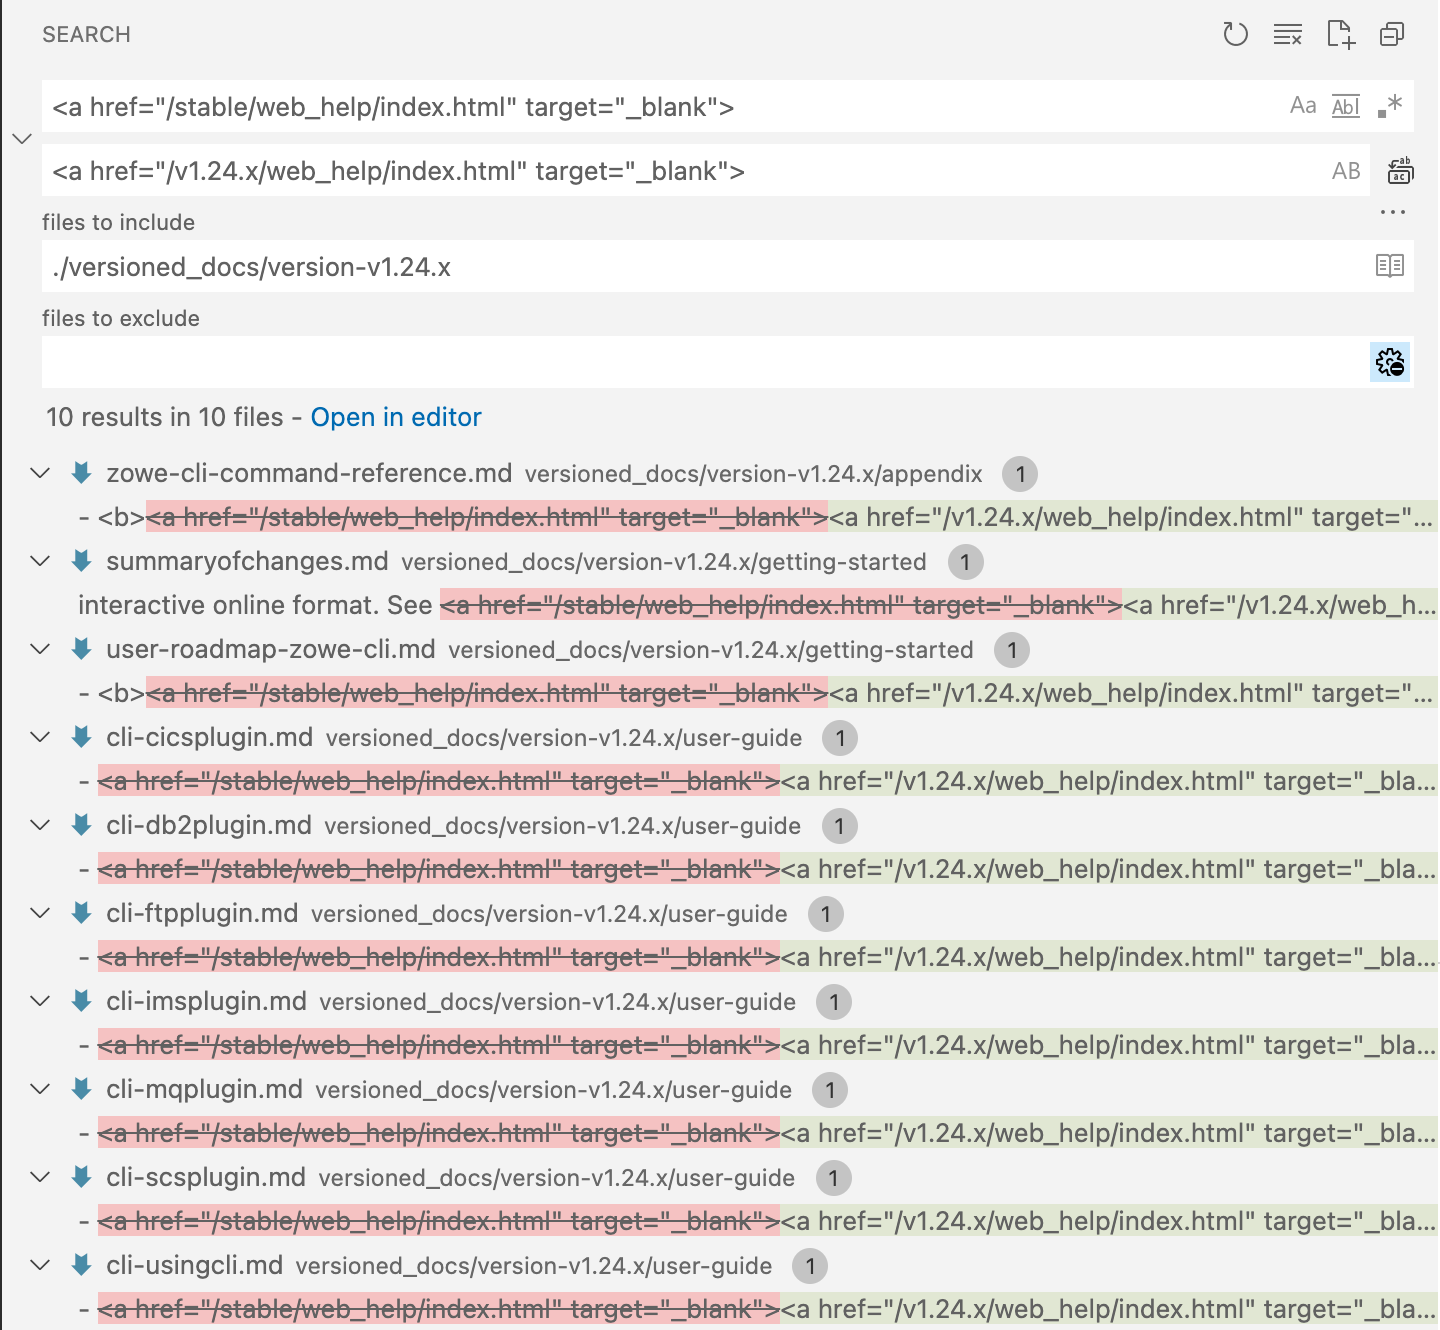The height and width of the screenshot is (1330, 1440).
Task: Select cli-imsplugin.md file row
Action: (720, 1001)
